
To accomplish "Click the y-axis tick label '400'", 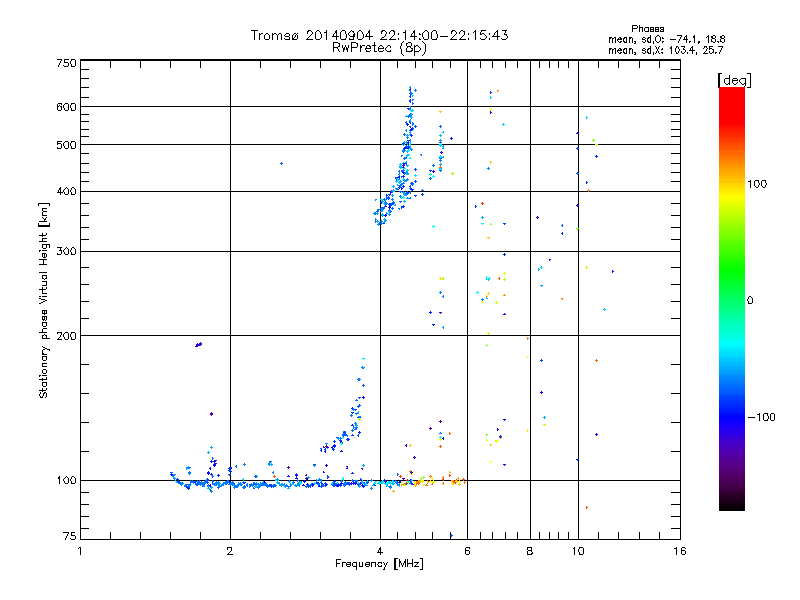I will click(x=67, y=191).
